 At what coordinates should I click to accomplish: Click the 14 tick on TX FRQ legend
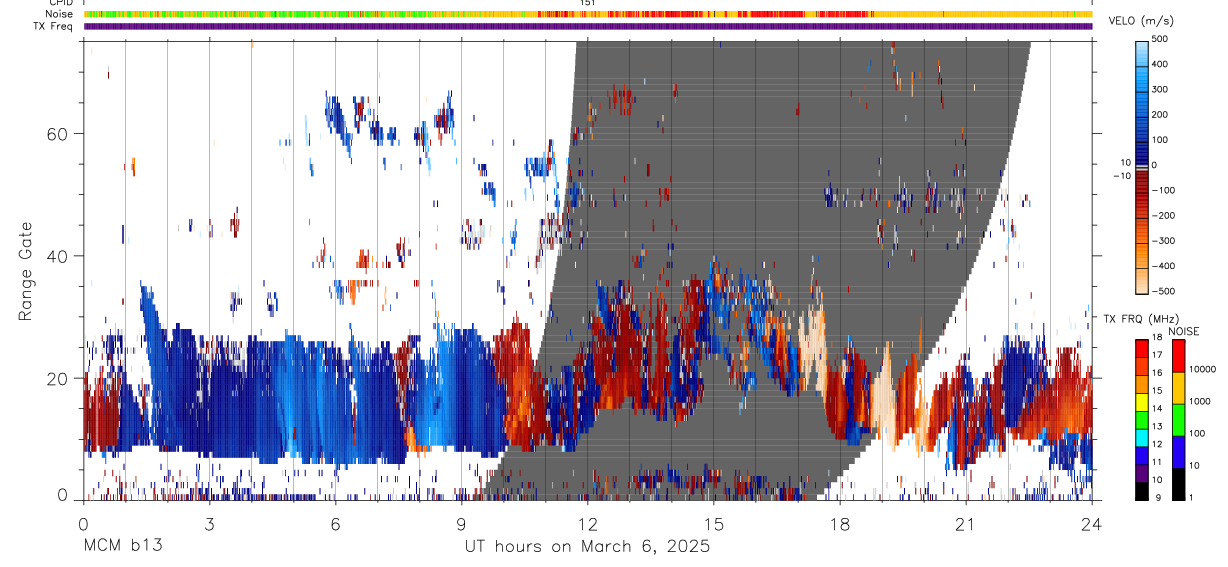(1157, 409)
